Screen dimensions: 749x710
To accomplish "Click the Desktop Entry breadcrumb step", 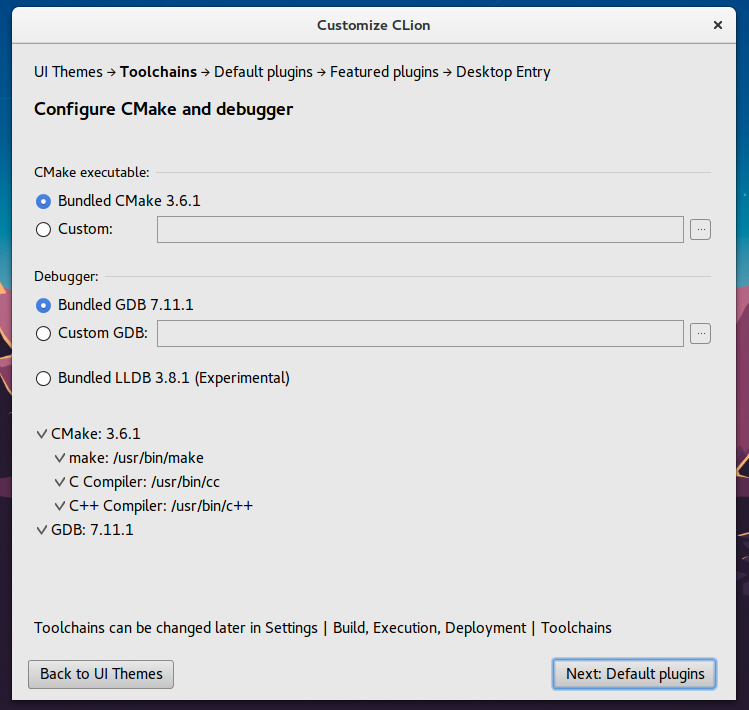I will [x=503, y=72].
